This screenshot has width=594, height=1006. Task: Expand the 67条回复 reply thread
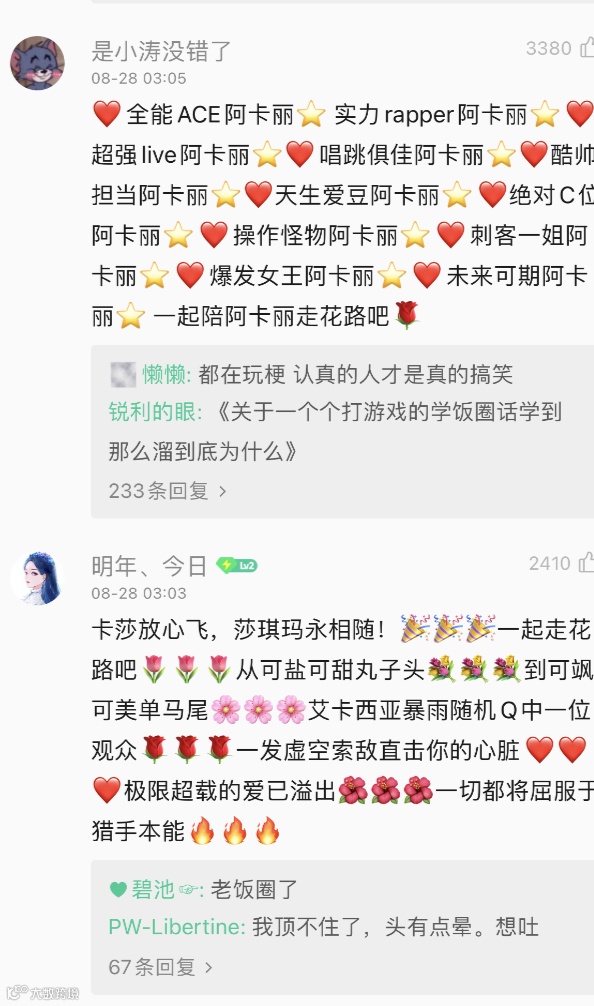[160, 967]
